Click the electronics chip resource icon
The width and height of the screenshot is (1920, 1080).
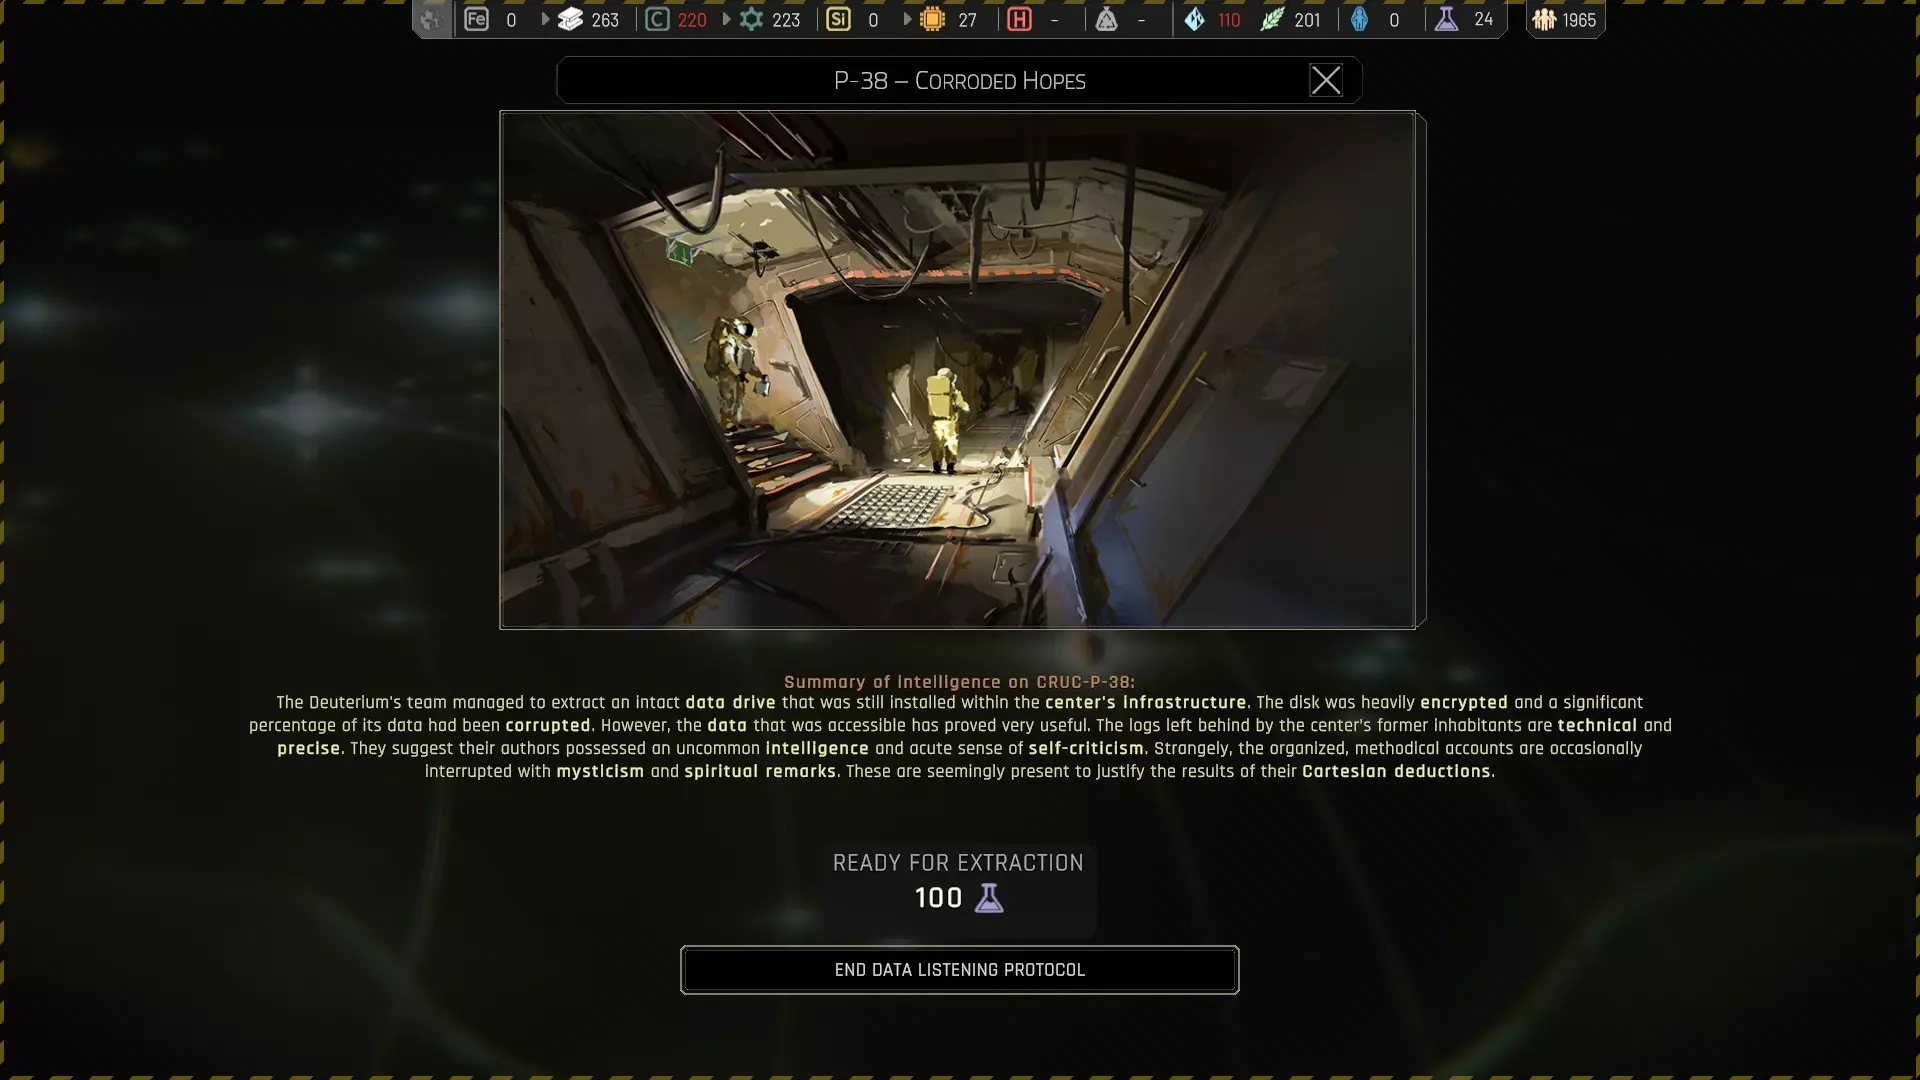click(x=932, y=19)
